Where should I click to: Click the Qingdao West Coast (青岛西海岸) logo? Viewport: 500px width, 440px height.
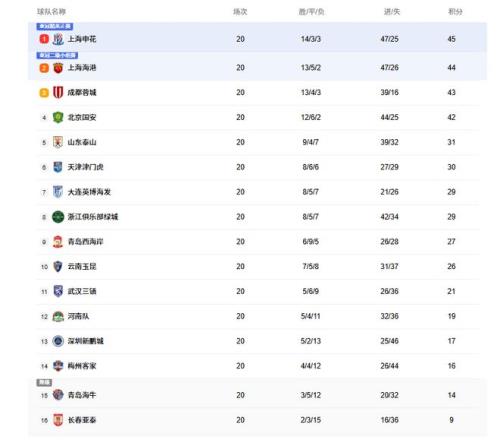(x=58, y=242)
